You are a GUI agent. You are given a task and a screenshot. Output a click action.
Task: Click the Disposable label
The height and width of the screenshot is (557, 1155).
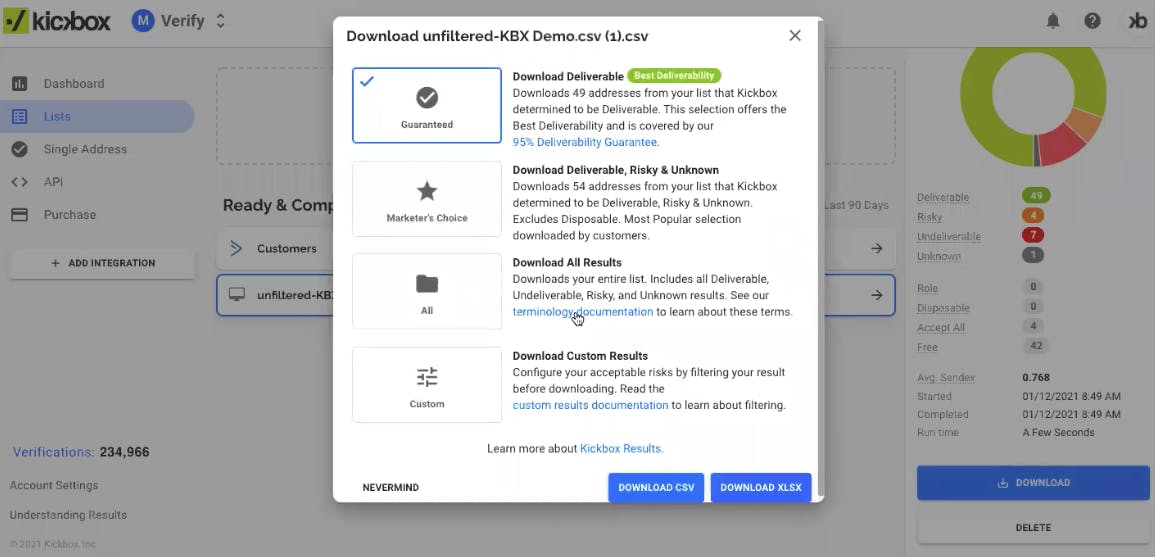pyautogui.click(x=943, y=308)
